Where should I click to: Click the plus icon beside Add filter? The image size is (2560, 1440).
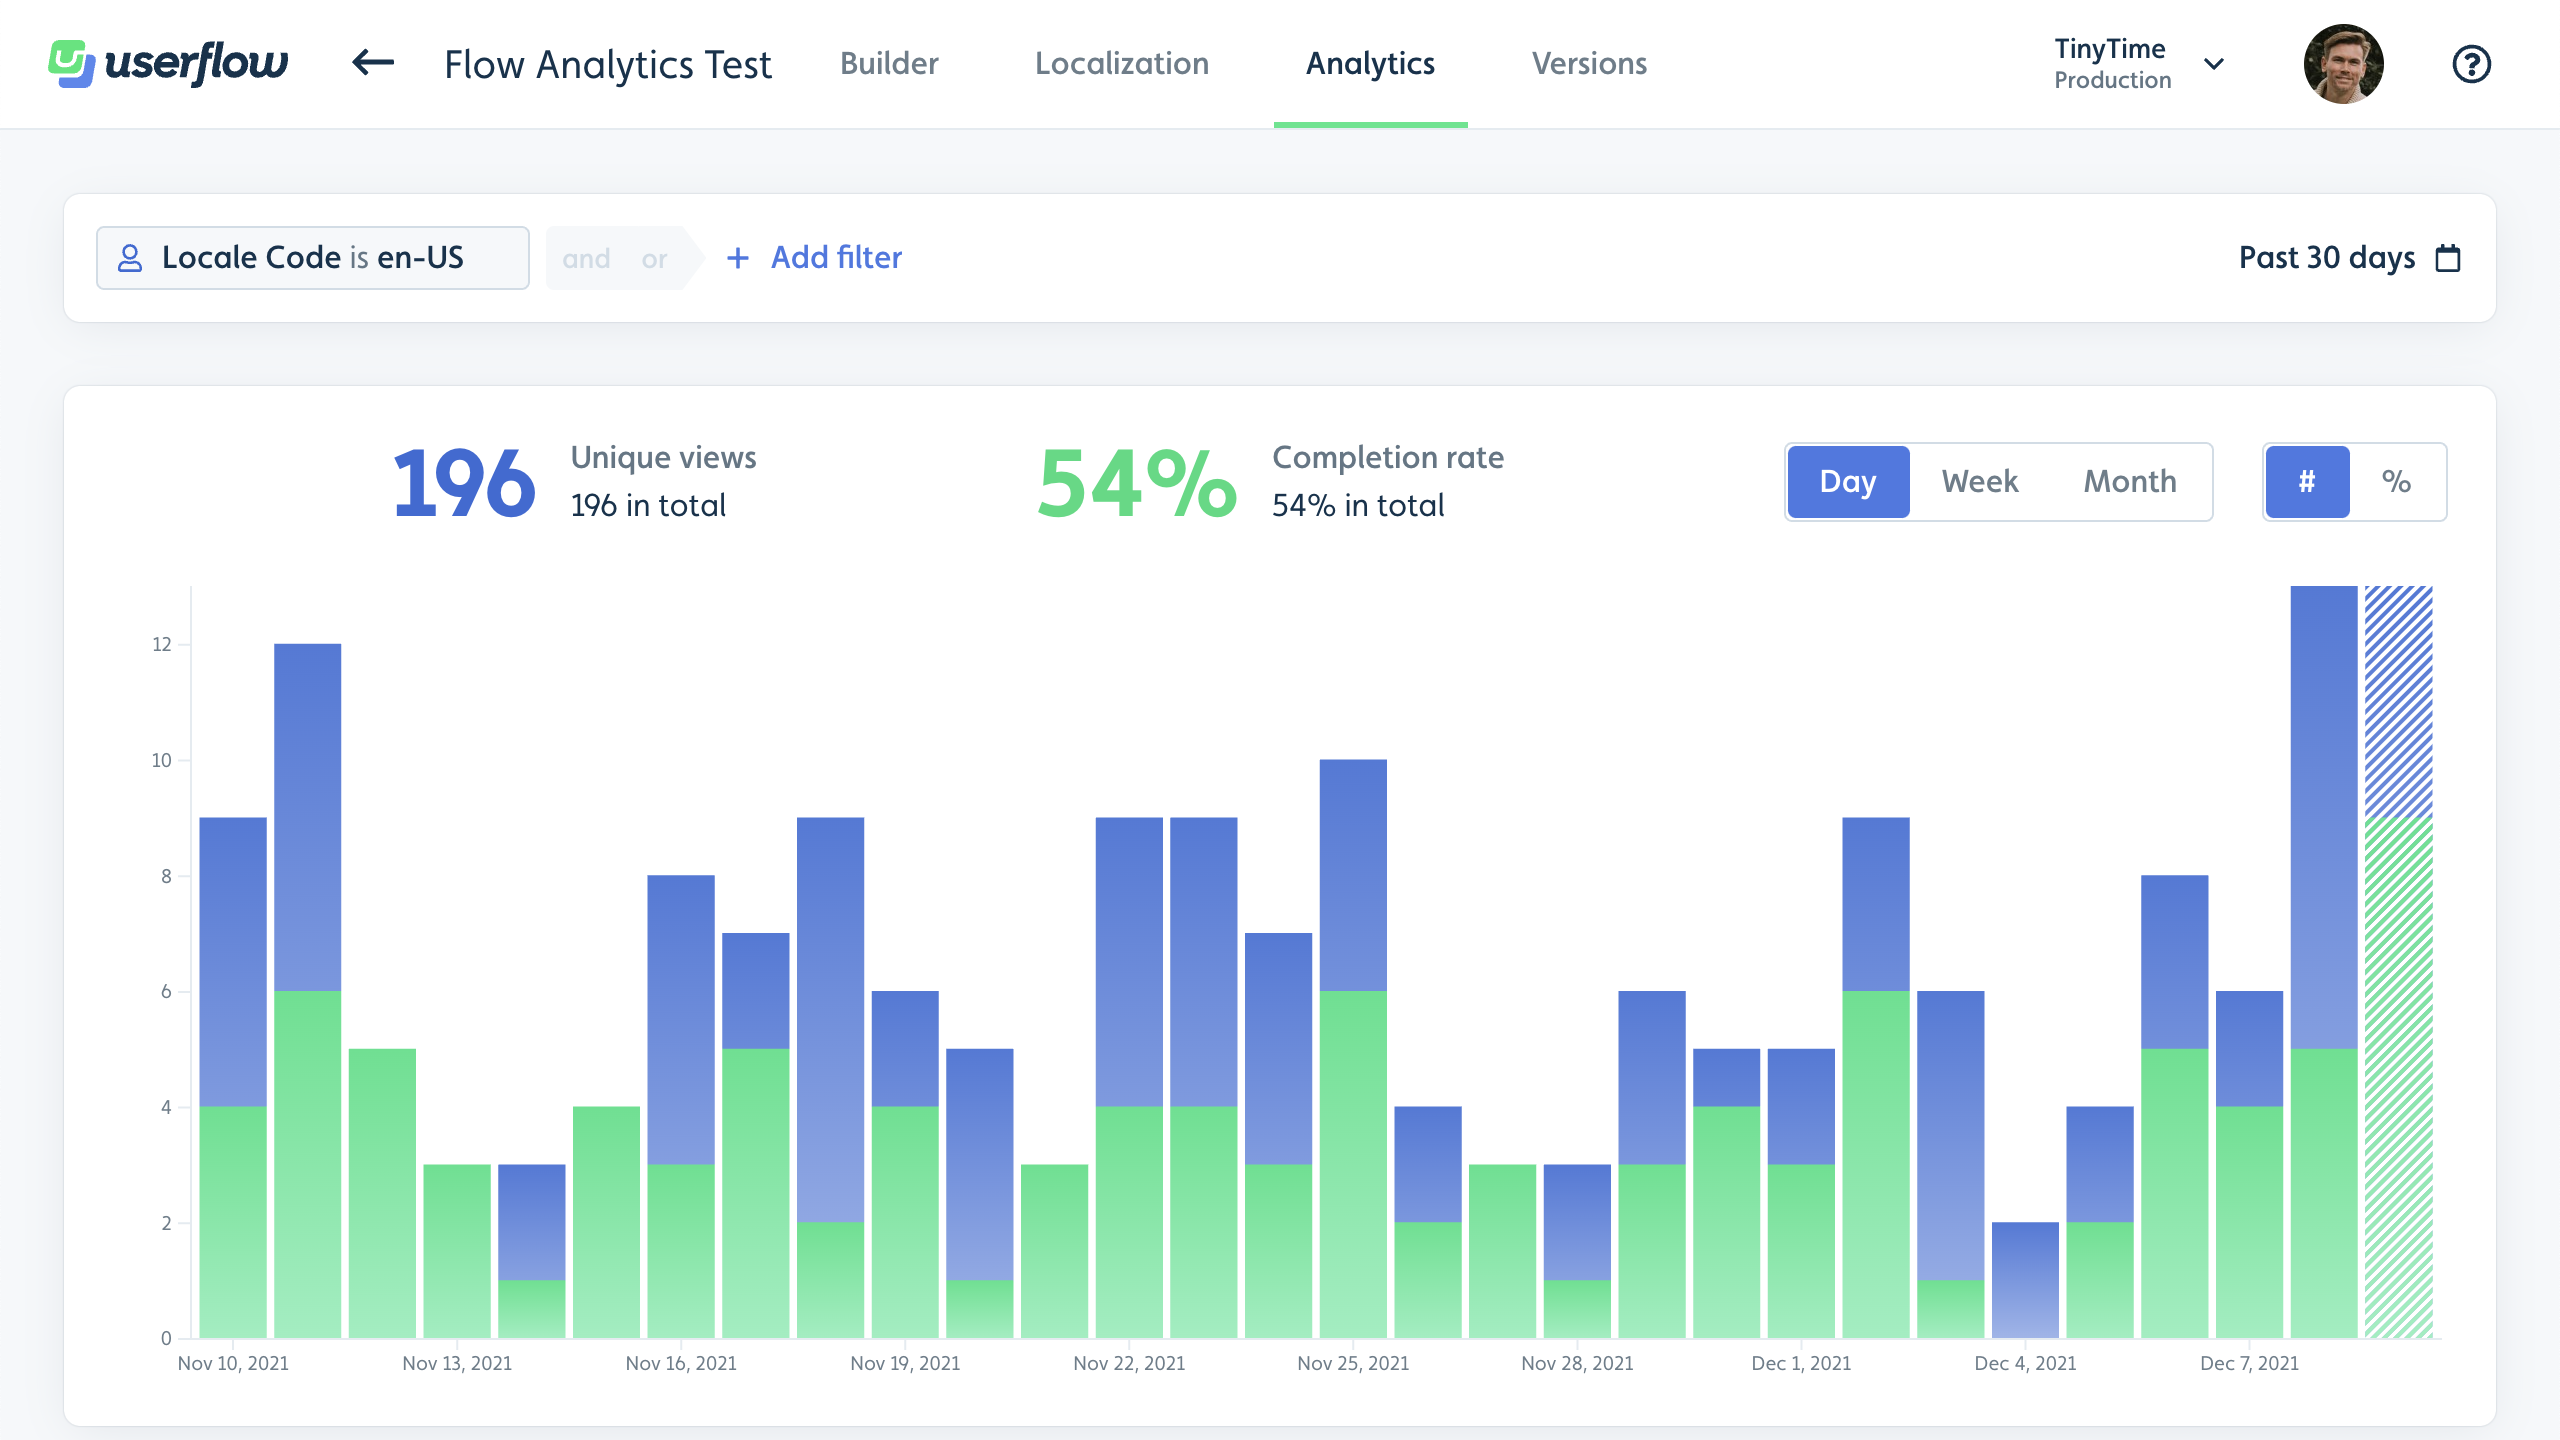[x=737, y=258]
